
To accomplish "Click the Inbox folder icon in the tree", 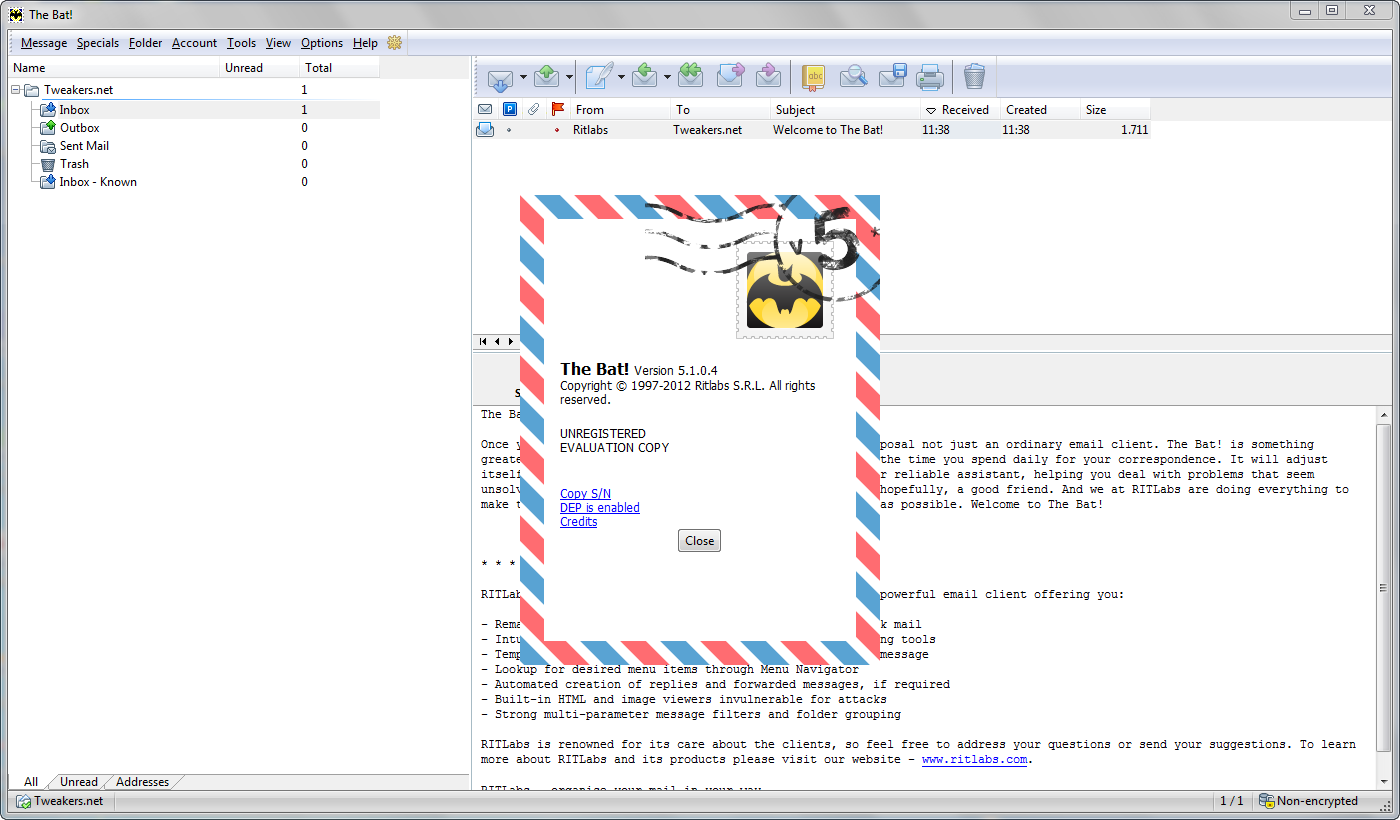I will click(48, 110).
